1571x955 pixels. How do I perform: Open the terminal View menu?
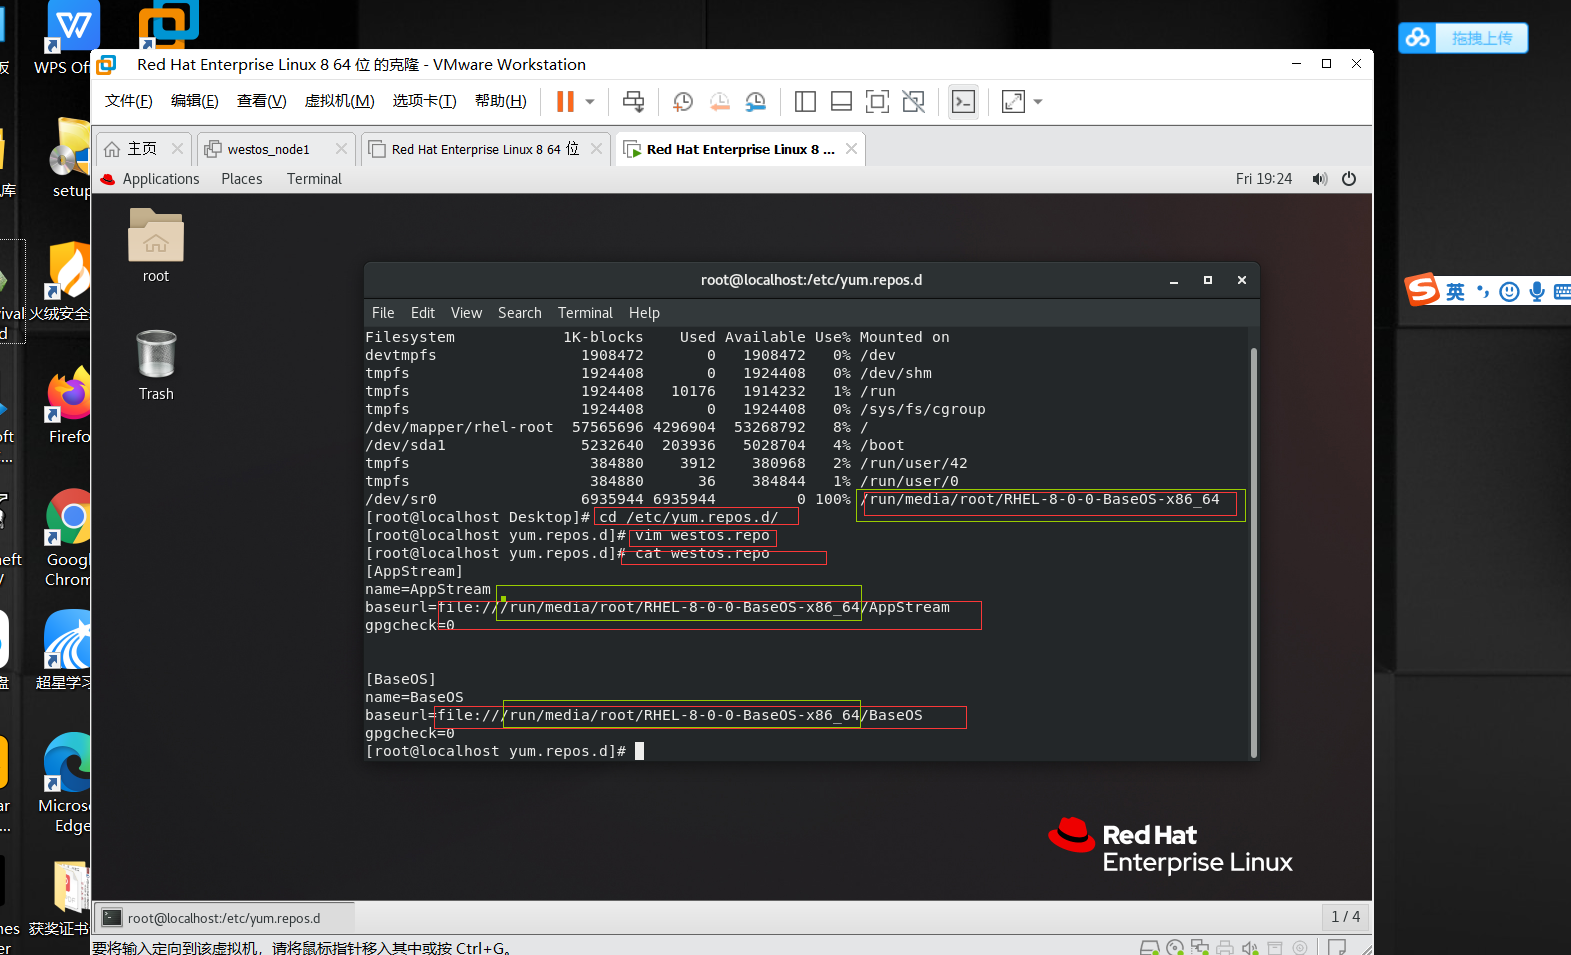click(466, 313)
